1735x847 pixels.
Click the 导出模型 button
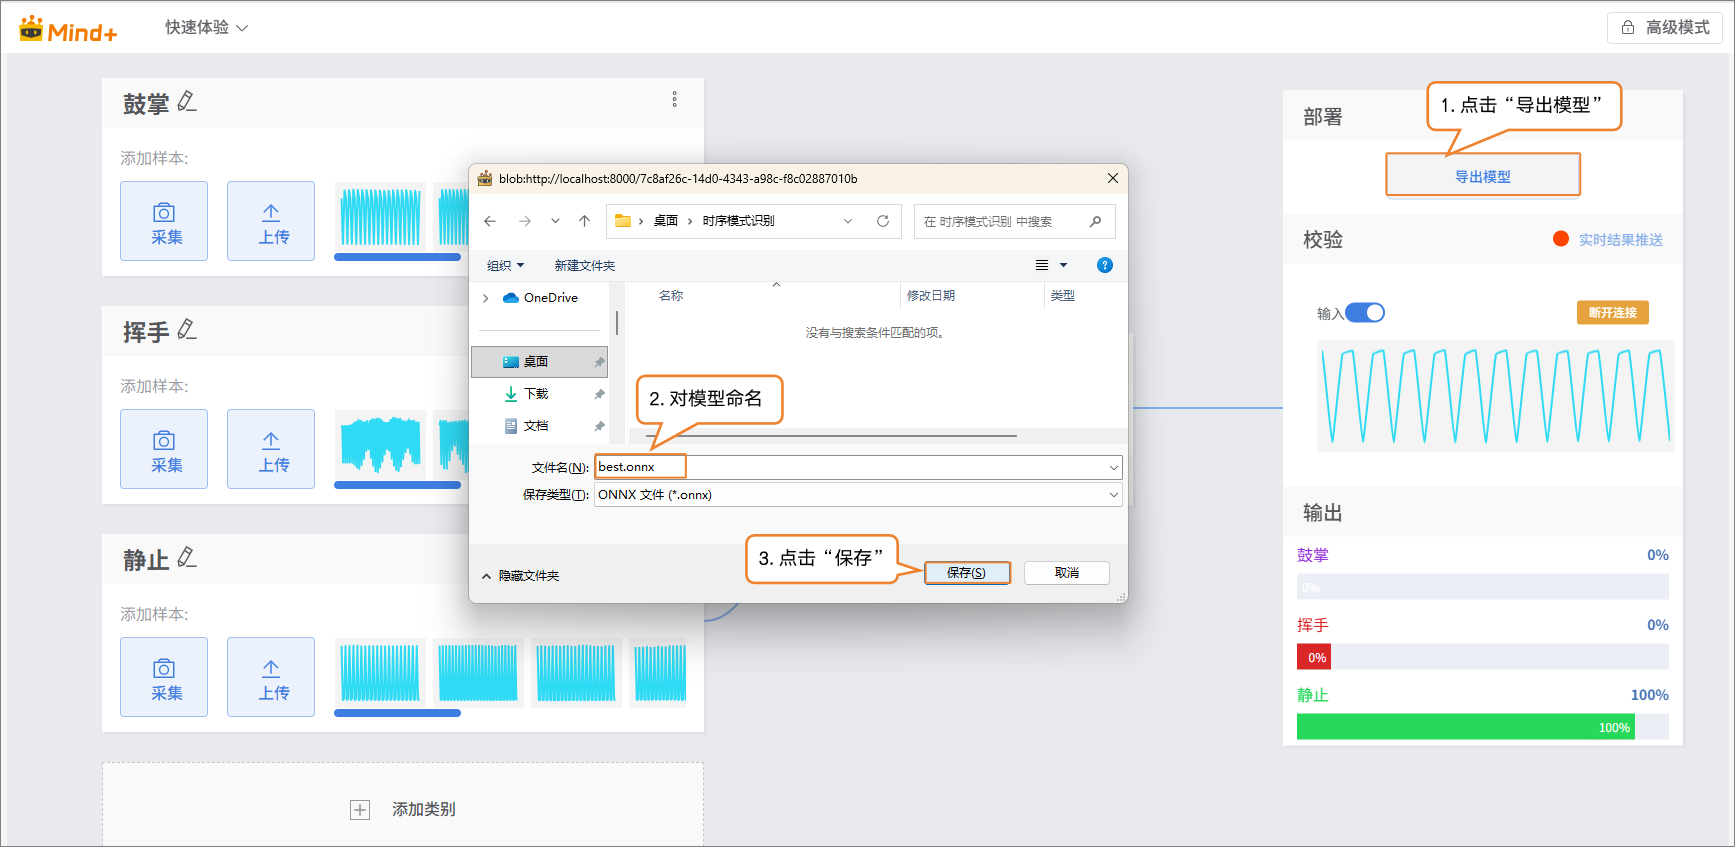(1482, 176)
